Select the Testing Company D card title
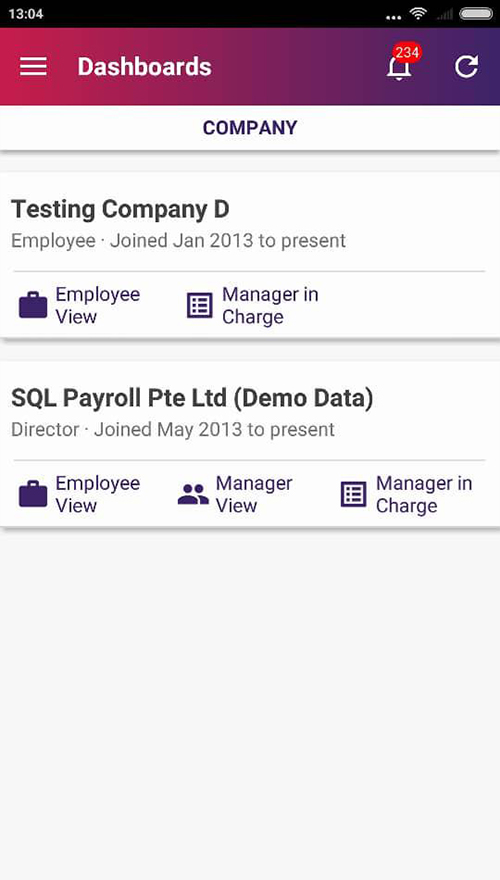This screenshot has height=880, width=500. point(120,209)
